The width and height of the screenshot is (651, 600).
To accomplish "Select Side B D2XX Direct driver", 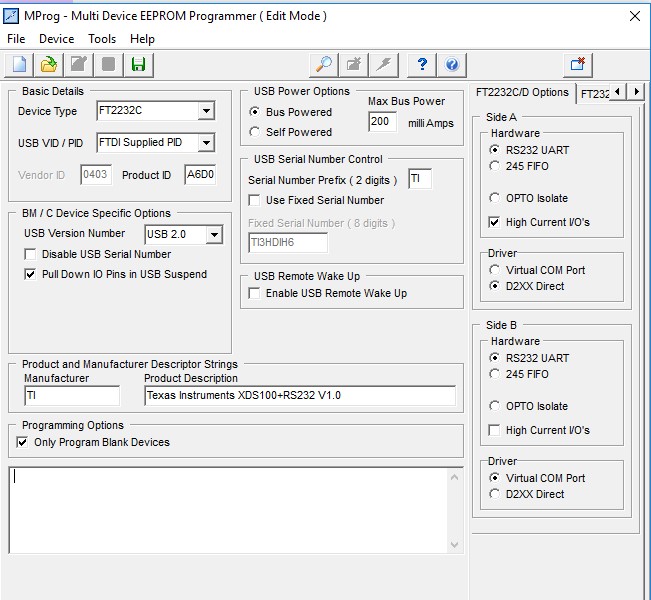I will coord(527,494).
